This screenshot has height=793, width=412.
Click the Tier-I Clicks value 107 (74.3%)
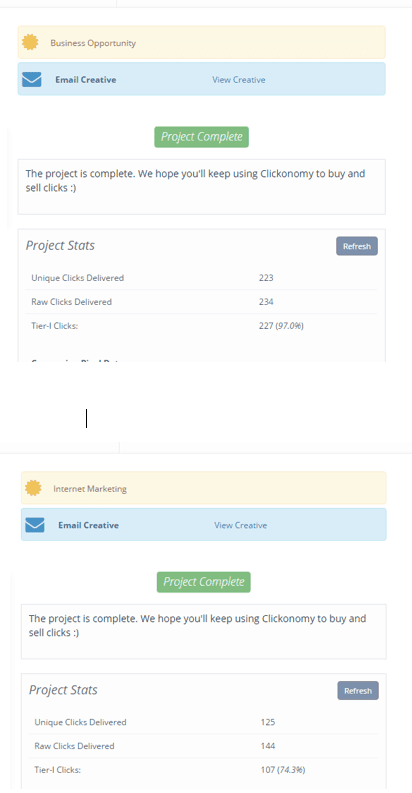tap(283, 770)
